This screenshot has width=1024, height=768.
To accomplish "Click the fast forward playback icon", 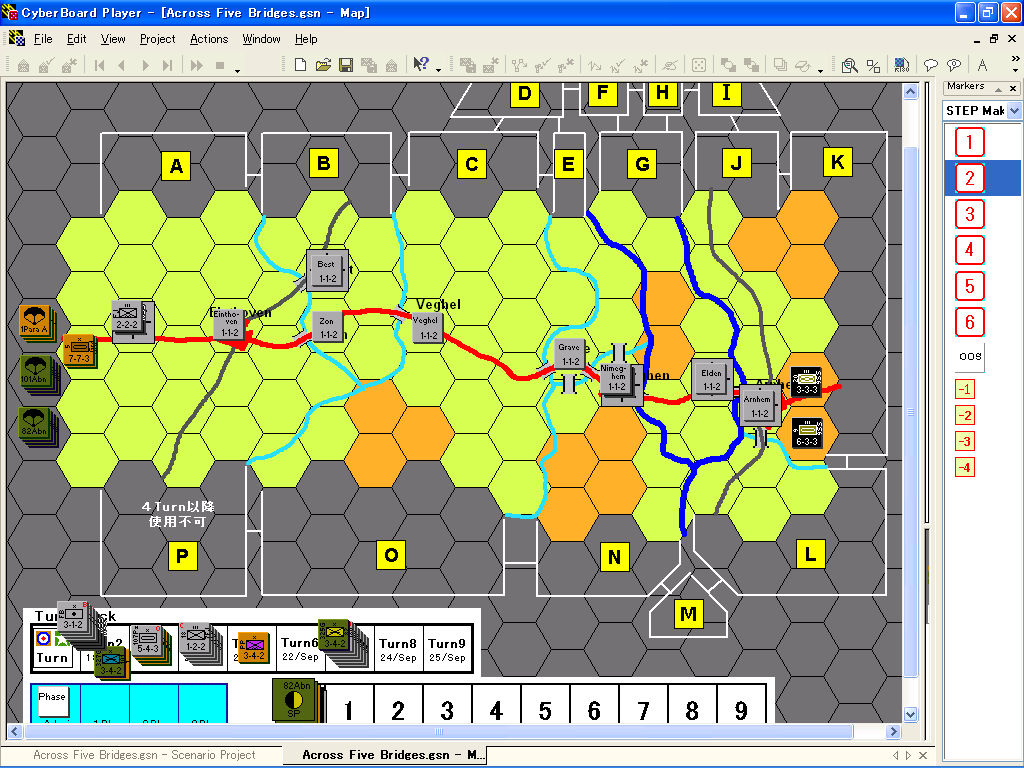I will (196, 65).
